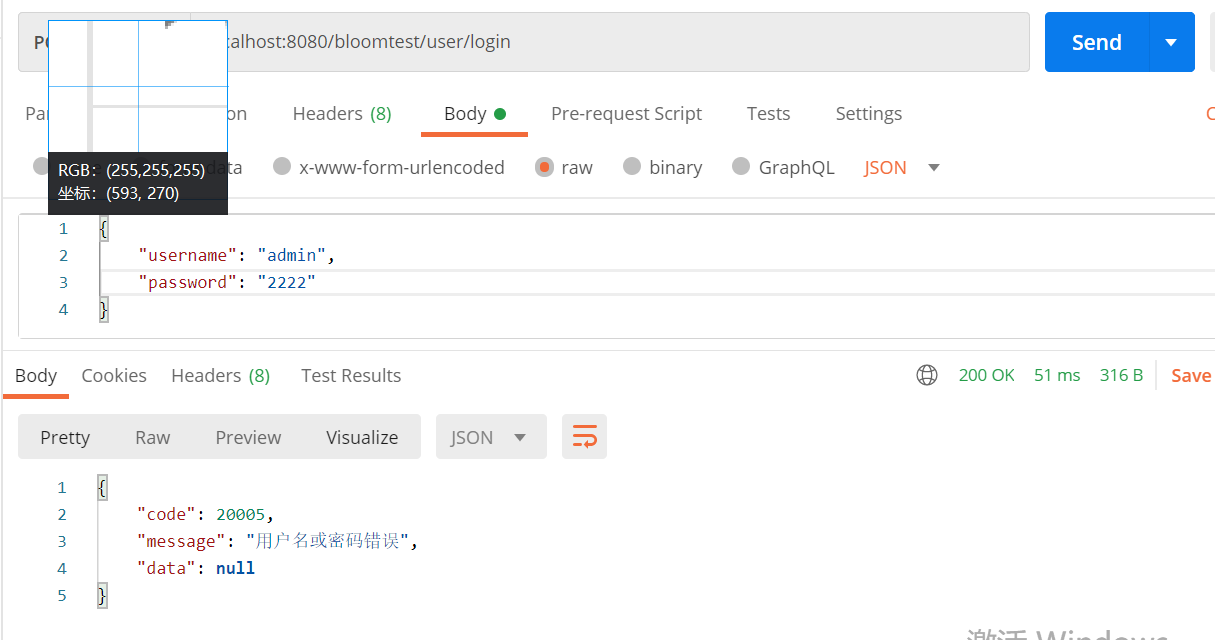Switch response view to Raw
This screenshot has height=640, width=1215.
tap(152, 437)
